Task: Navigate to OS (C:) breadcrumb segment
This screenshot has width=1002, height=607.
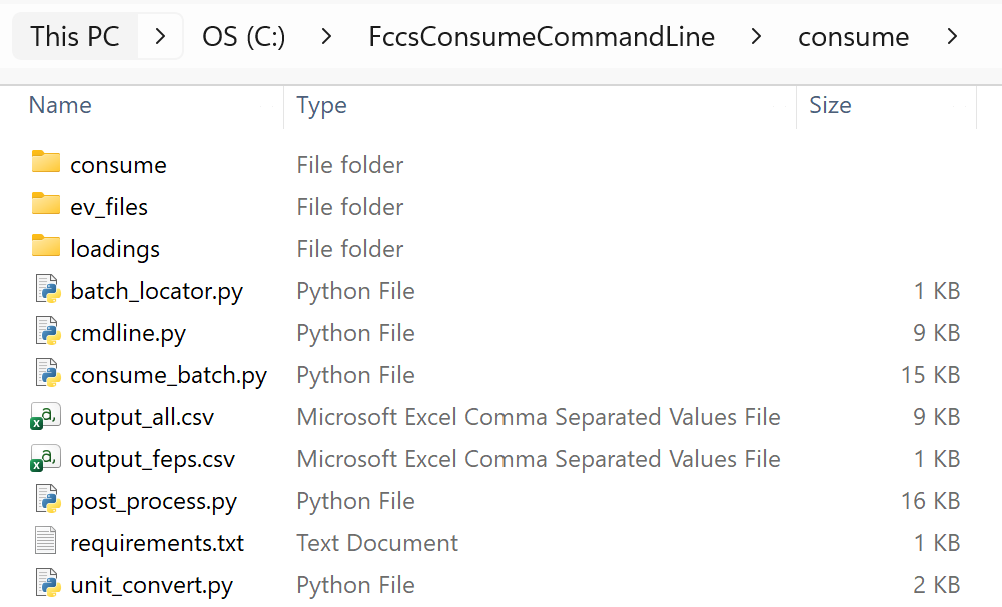Action: tap(243, 37)
